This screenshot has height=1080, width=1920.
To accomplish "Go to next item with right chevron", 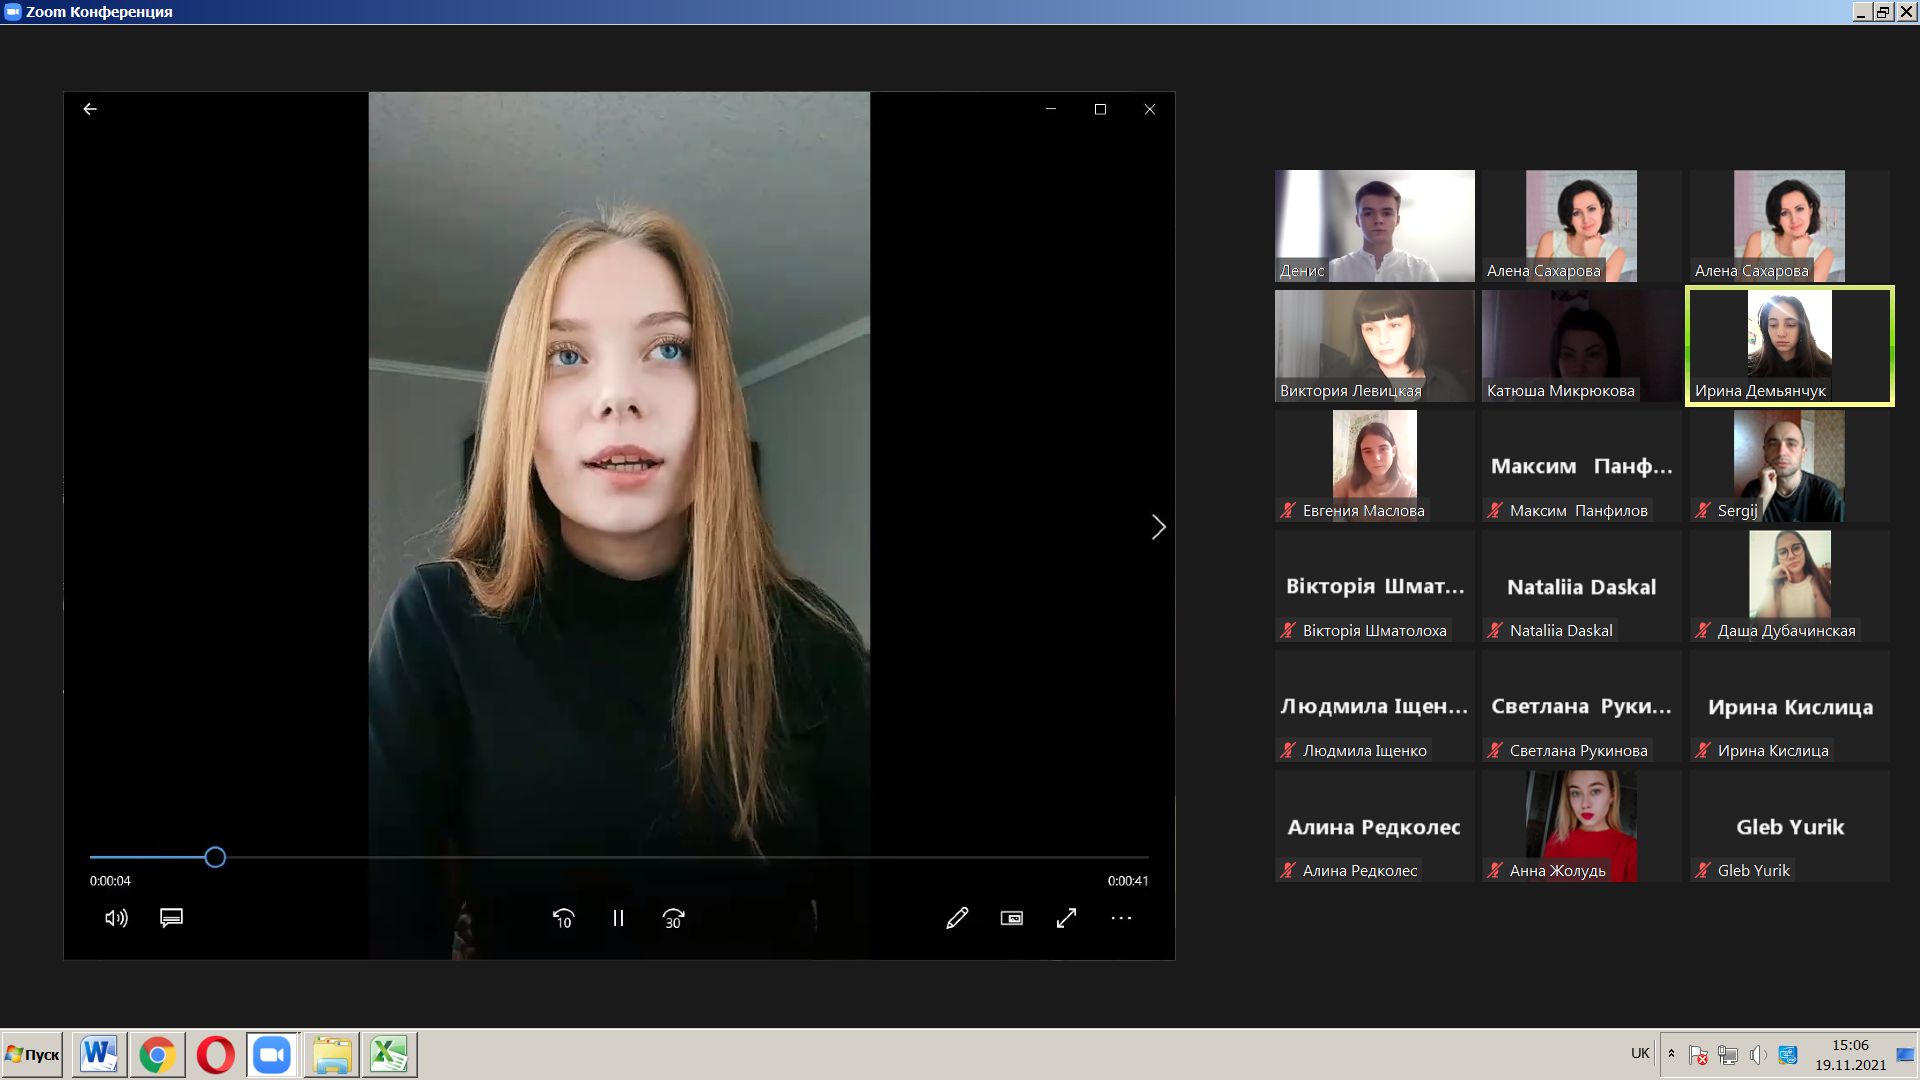I will point(1158,527).
